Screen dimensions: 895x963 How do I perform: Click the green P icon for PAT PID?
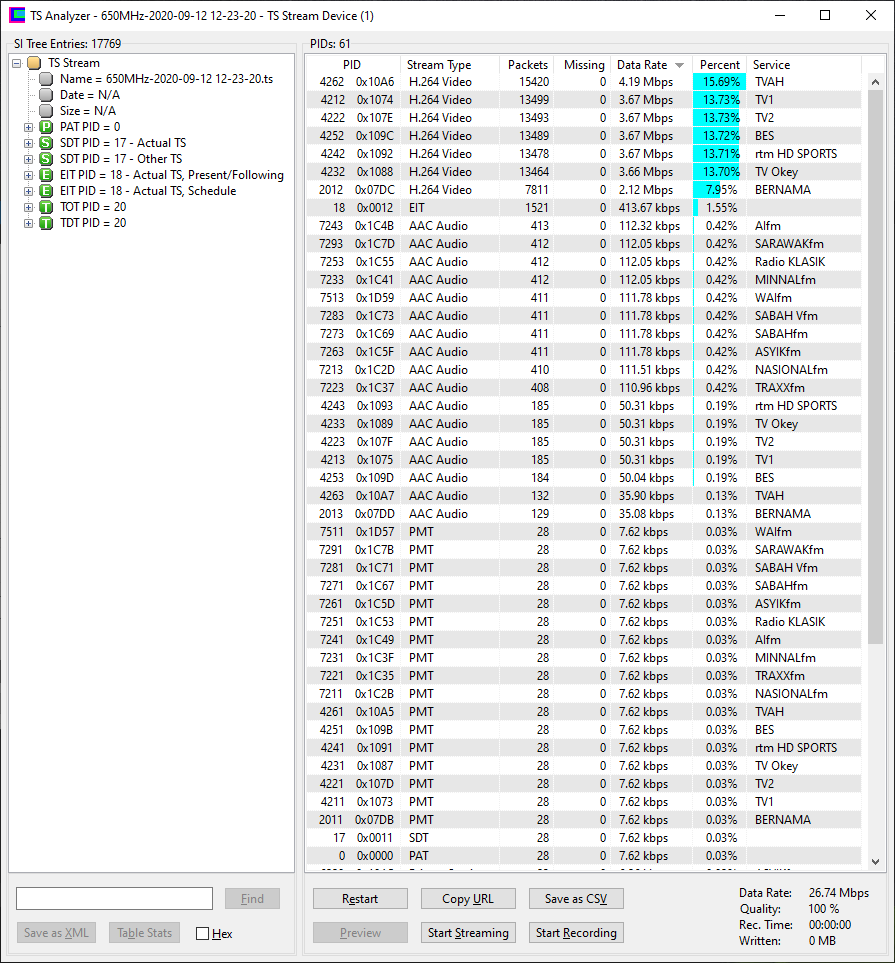click(46, 127)
